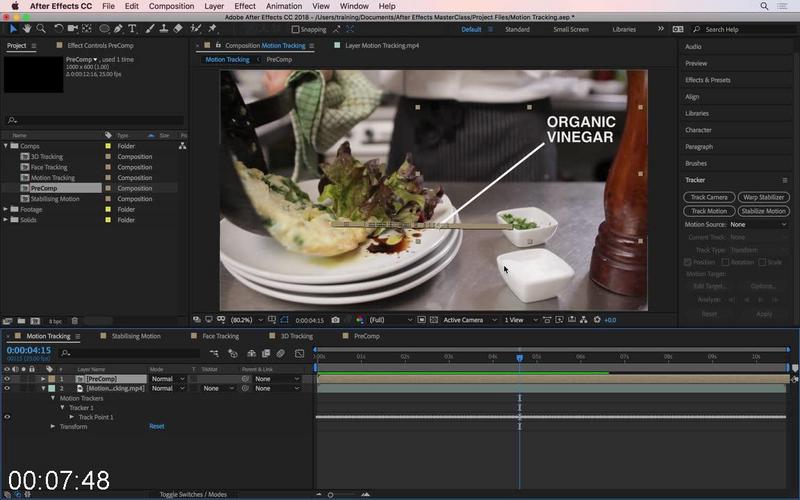The image size is (800, 500).
Task: Hide the PreComp layer with its eye icon
Action: tap(7, 379)
